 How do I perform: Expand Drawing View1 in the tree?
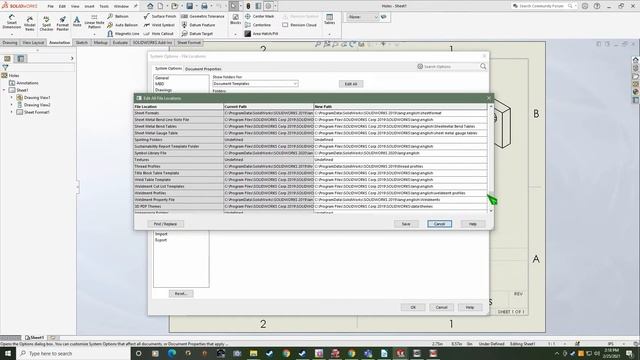[12, 98]
